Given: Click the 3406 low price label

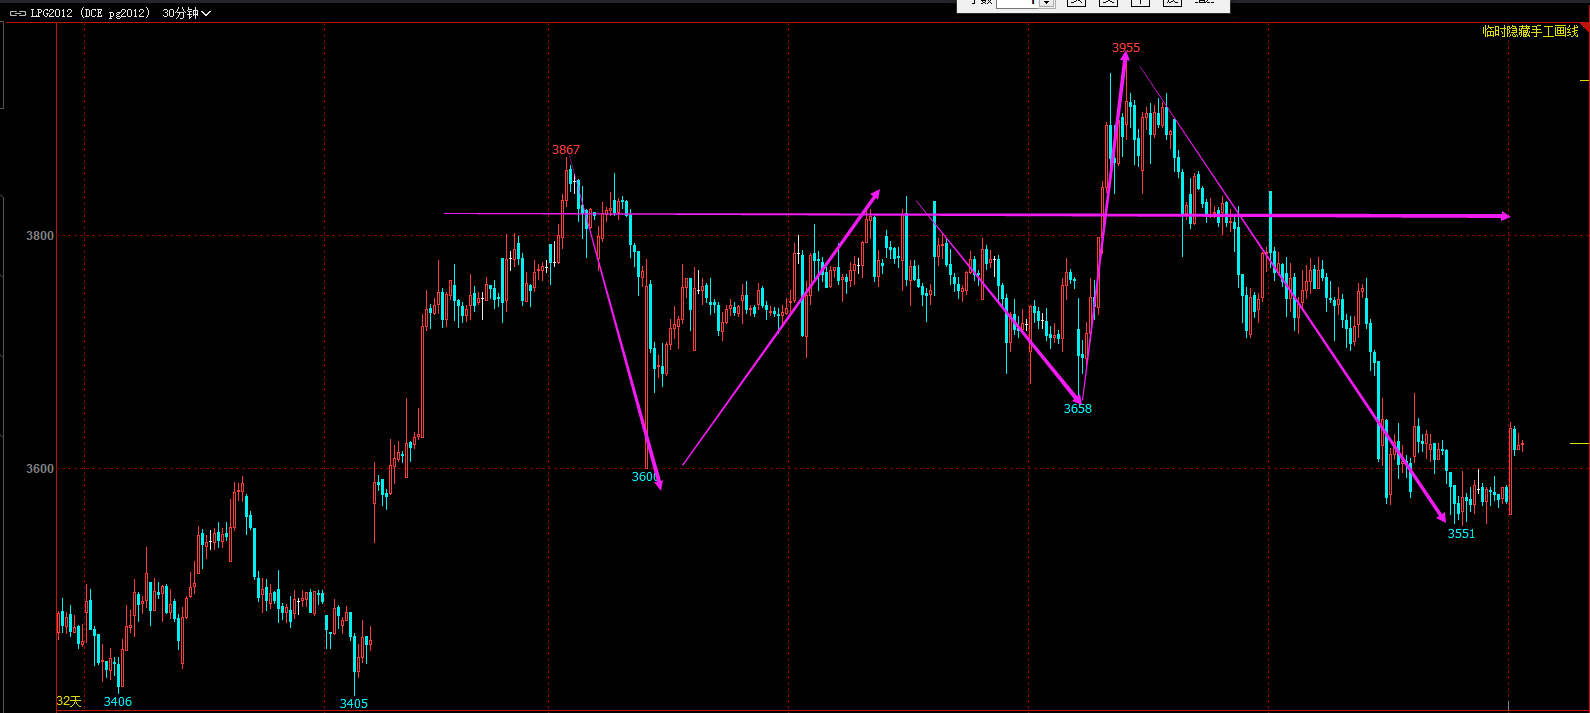Looking at the screenshot, I should 118,702.
